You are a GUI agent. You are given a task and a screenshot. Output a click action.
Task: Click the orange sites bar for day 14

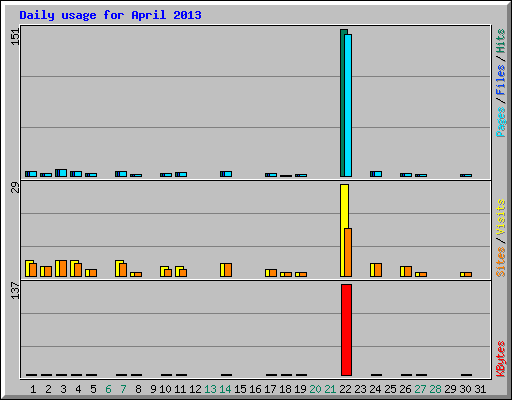pos(228,270)
